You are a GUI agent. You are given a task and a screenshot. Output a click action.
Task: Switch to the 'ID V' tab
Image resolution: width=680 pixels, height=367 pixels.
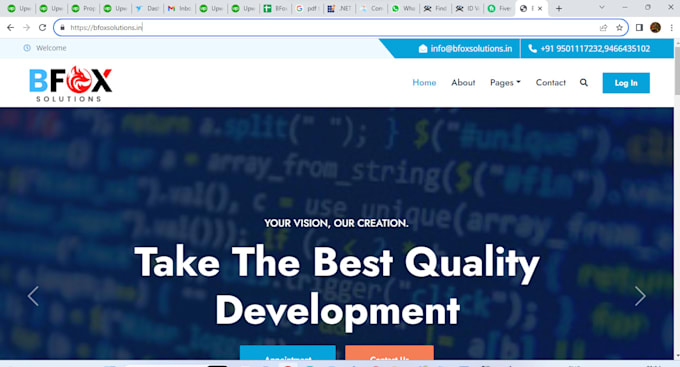[467, 8]
